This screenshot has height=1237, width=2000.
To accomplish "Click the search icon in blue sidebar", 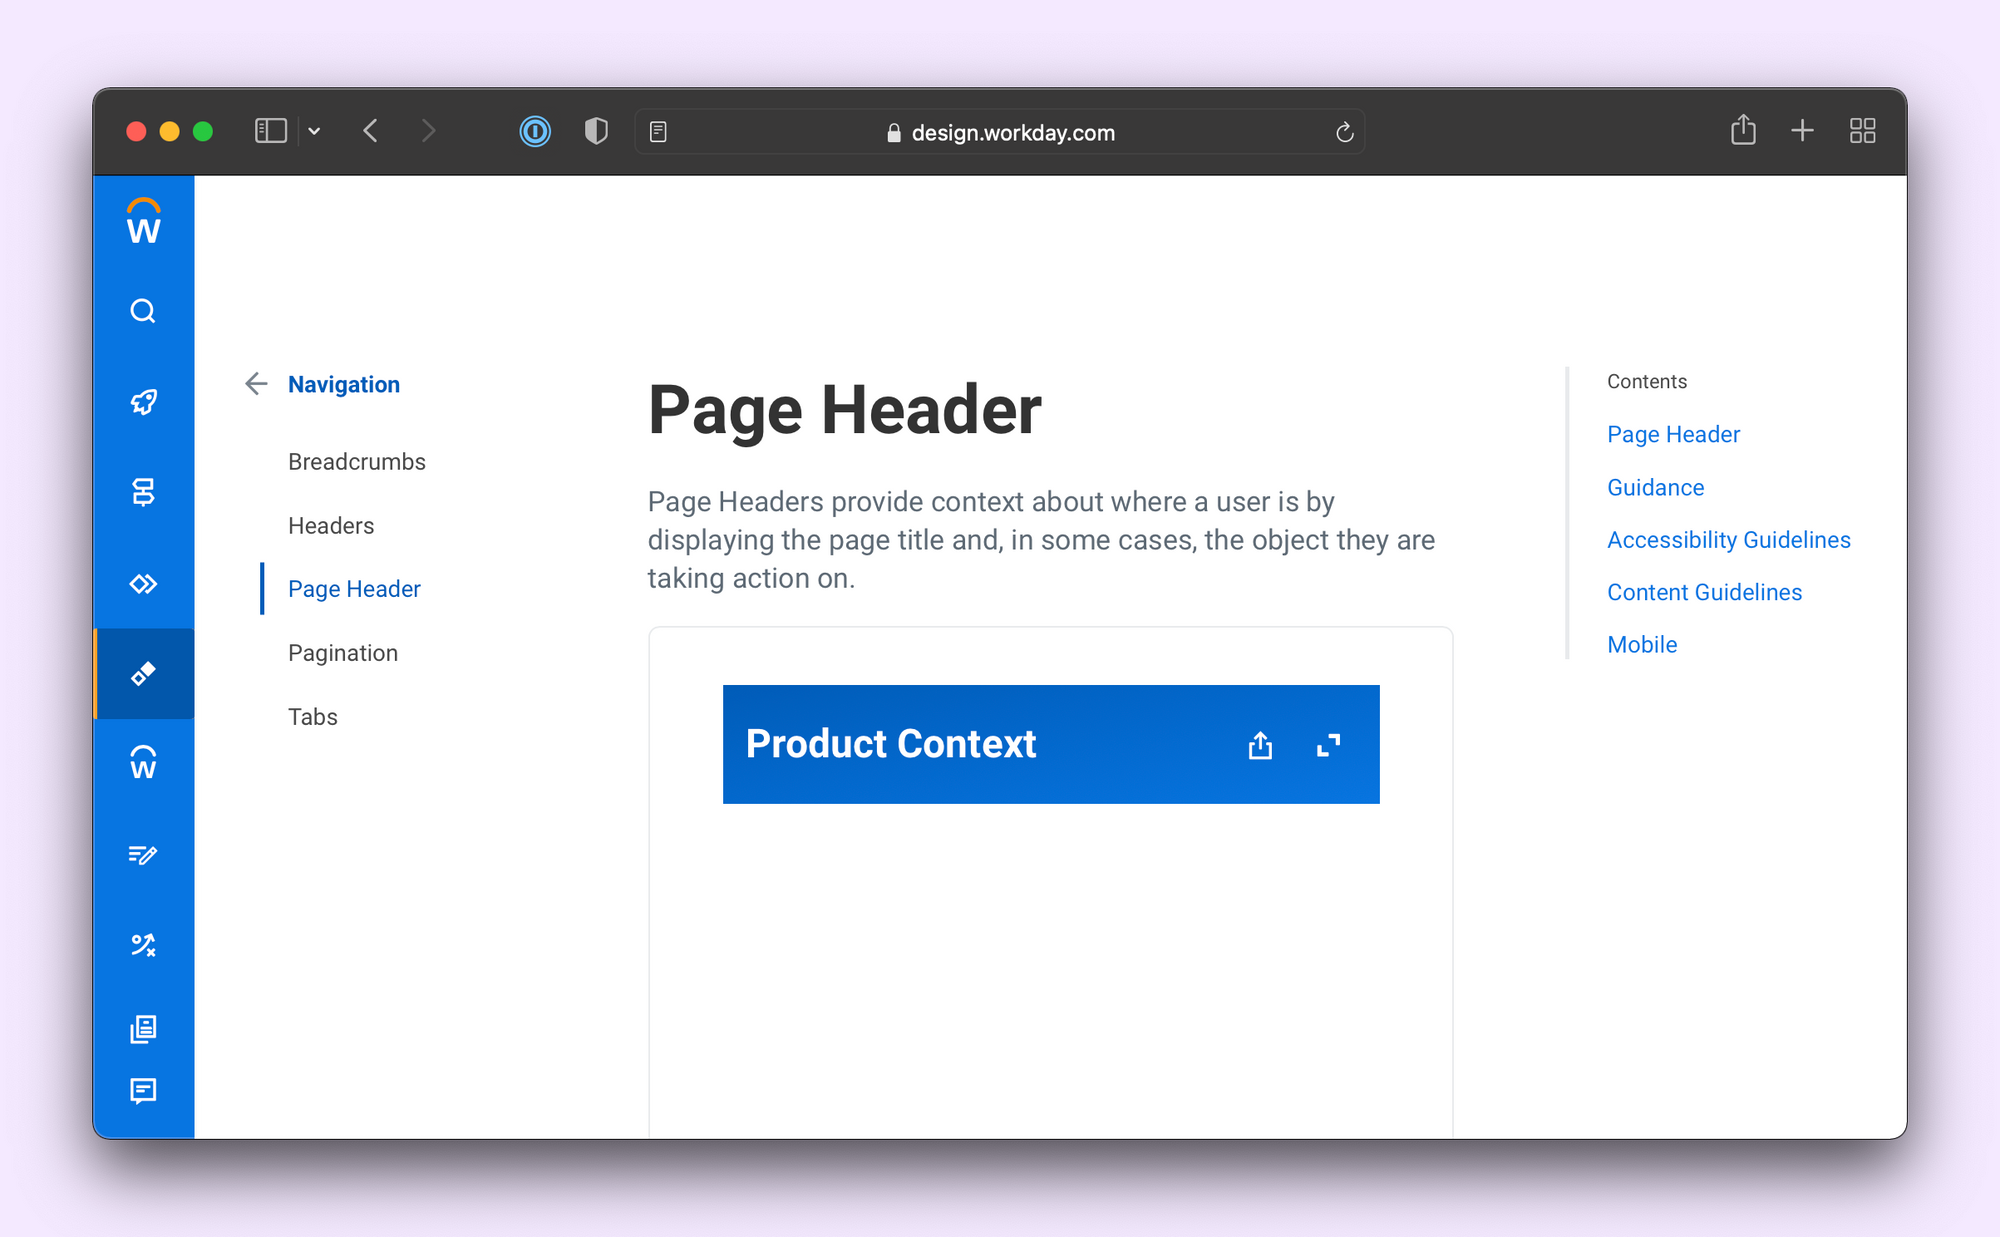I will (143, 311).
